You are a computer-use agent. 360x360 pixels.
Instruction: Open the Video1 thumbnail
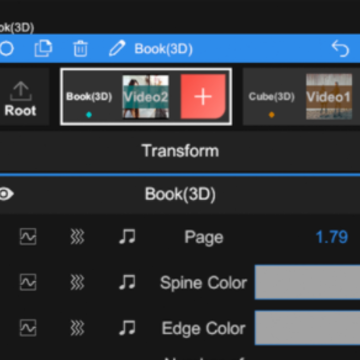[329, 97]
